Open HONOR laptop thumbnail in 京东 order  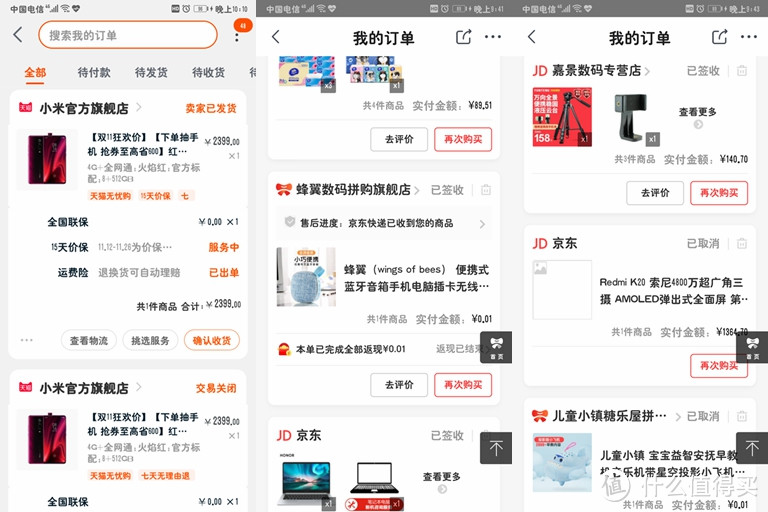tap(307, 483)
